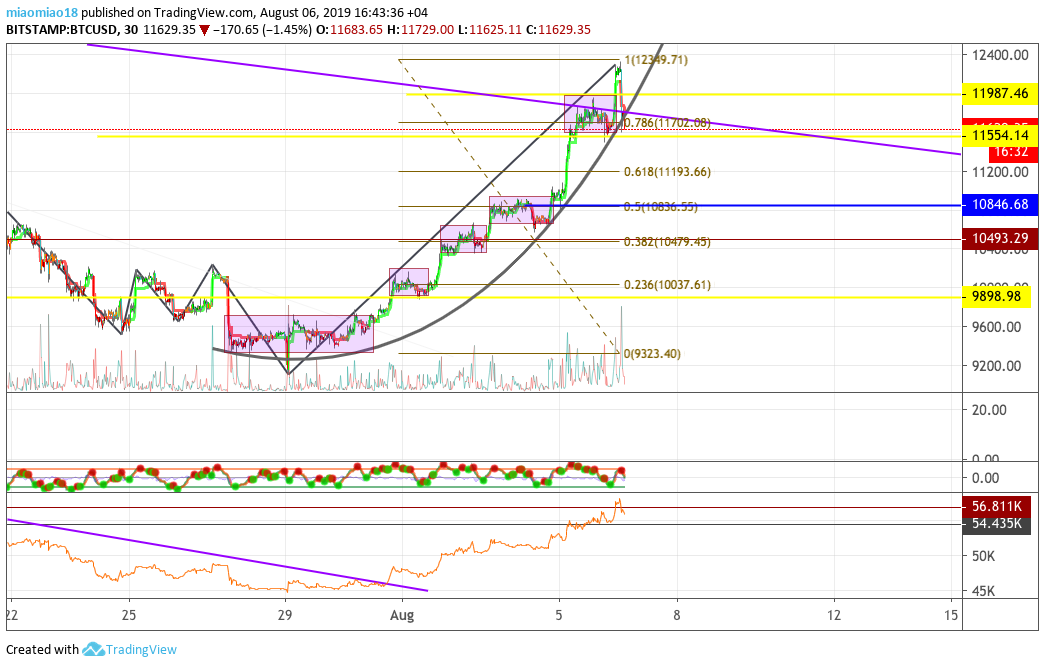The image size is (1045, 667).
Task: Click Fibonacci level 0.236(10037.61) label
Action: [667, 285]
